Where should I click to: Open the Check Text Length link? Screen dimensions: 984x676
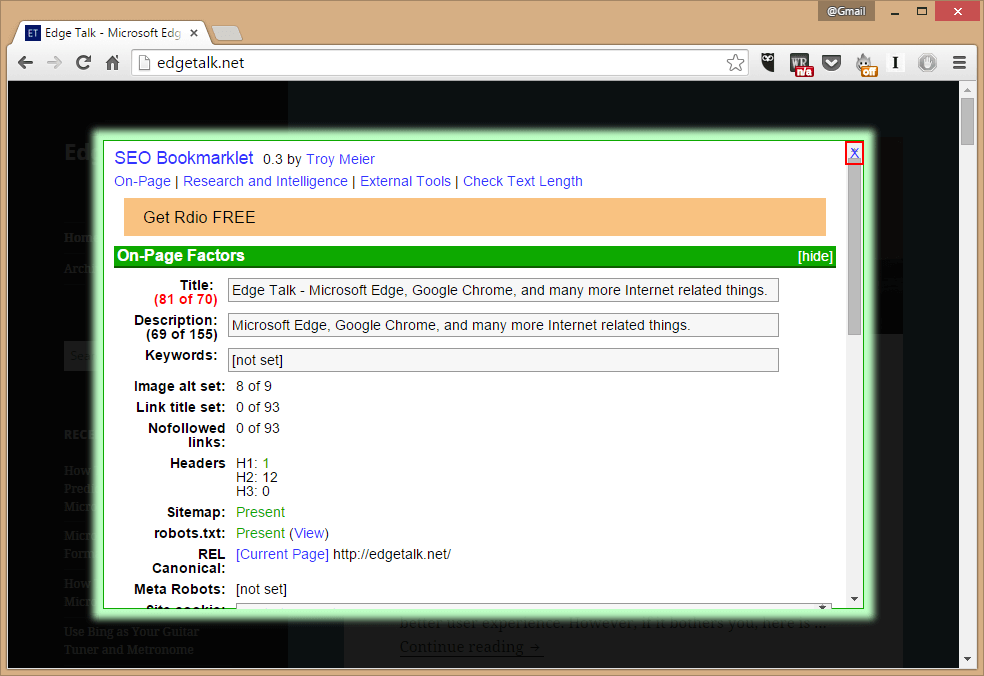523,181
